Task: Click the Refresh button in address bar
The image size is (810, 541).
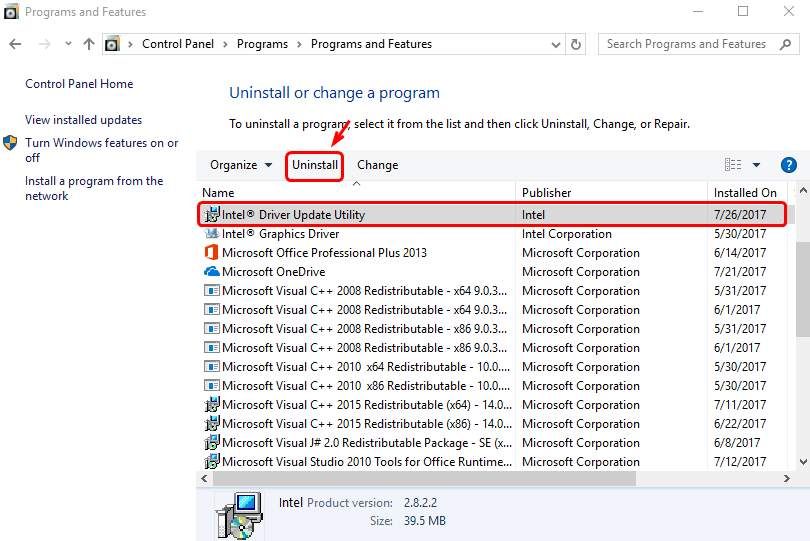Action: pos(576,44)
